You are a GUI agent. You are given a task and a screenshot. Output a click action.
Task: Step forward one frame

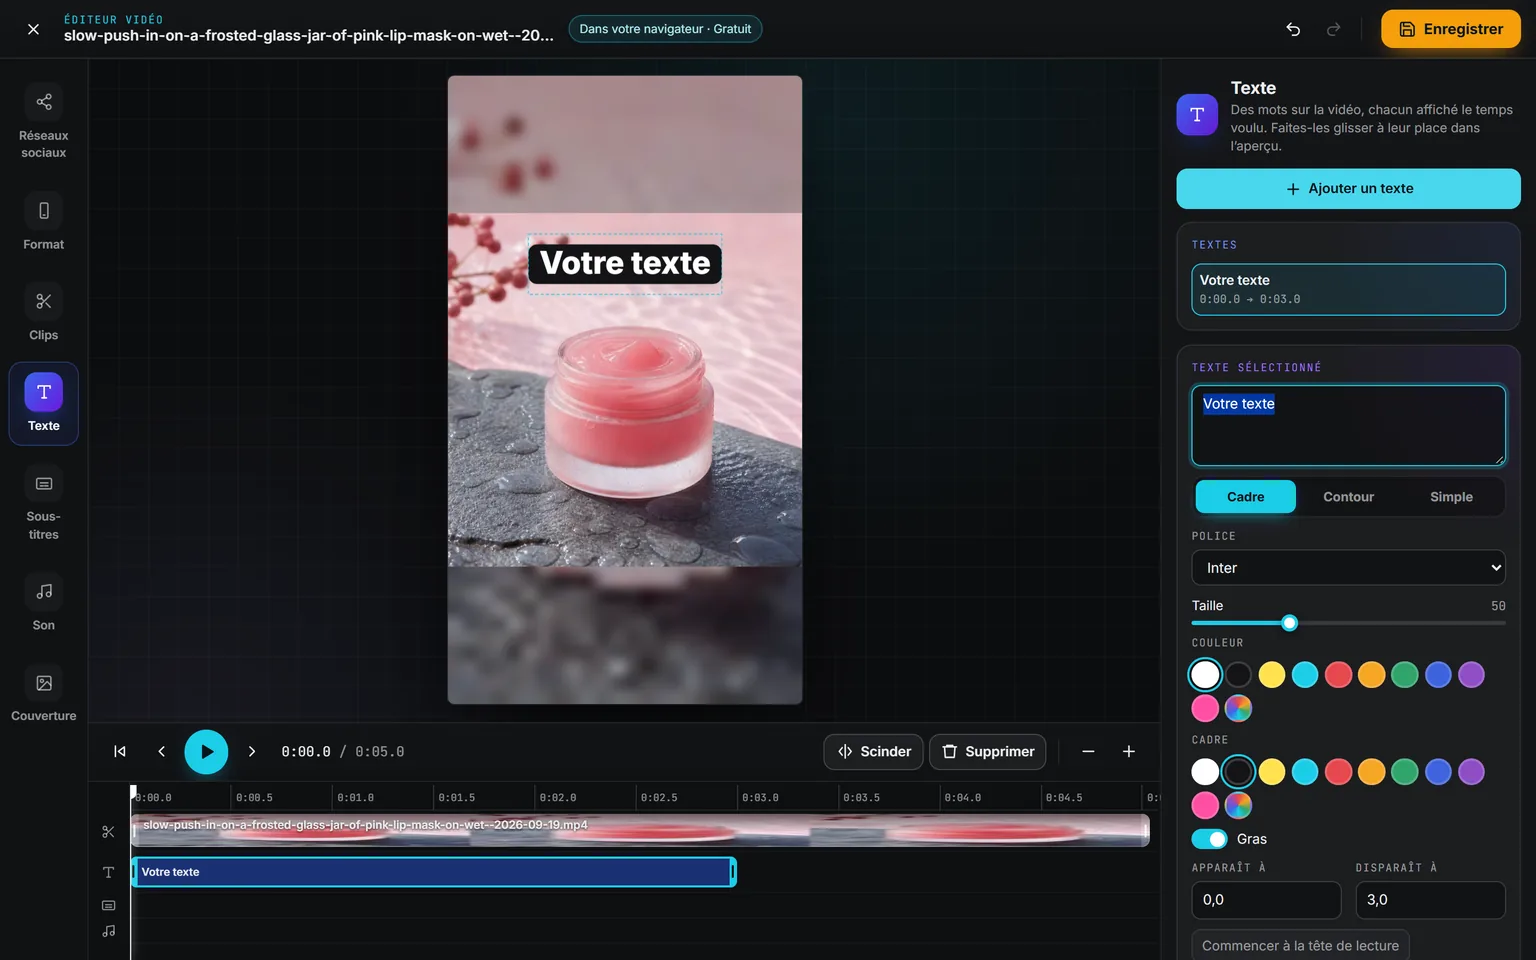click(252, 752)
